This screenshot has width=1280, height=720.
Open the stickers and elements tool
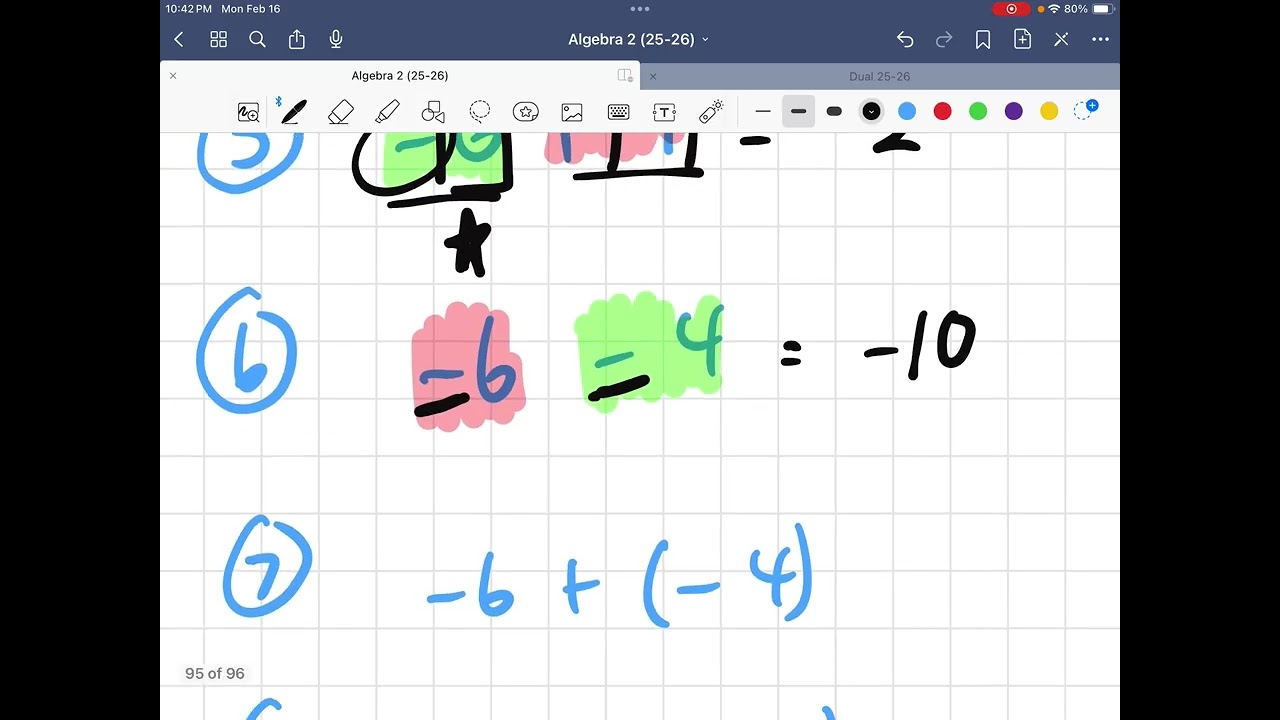point(526,112)
